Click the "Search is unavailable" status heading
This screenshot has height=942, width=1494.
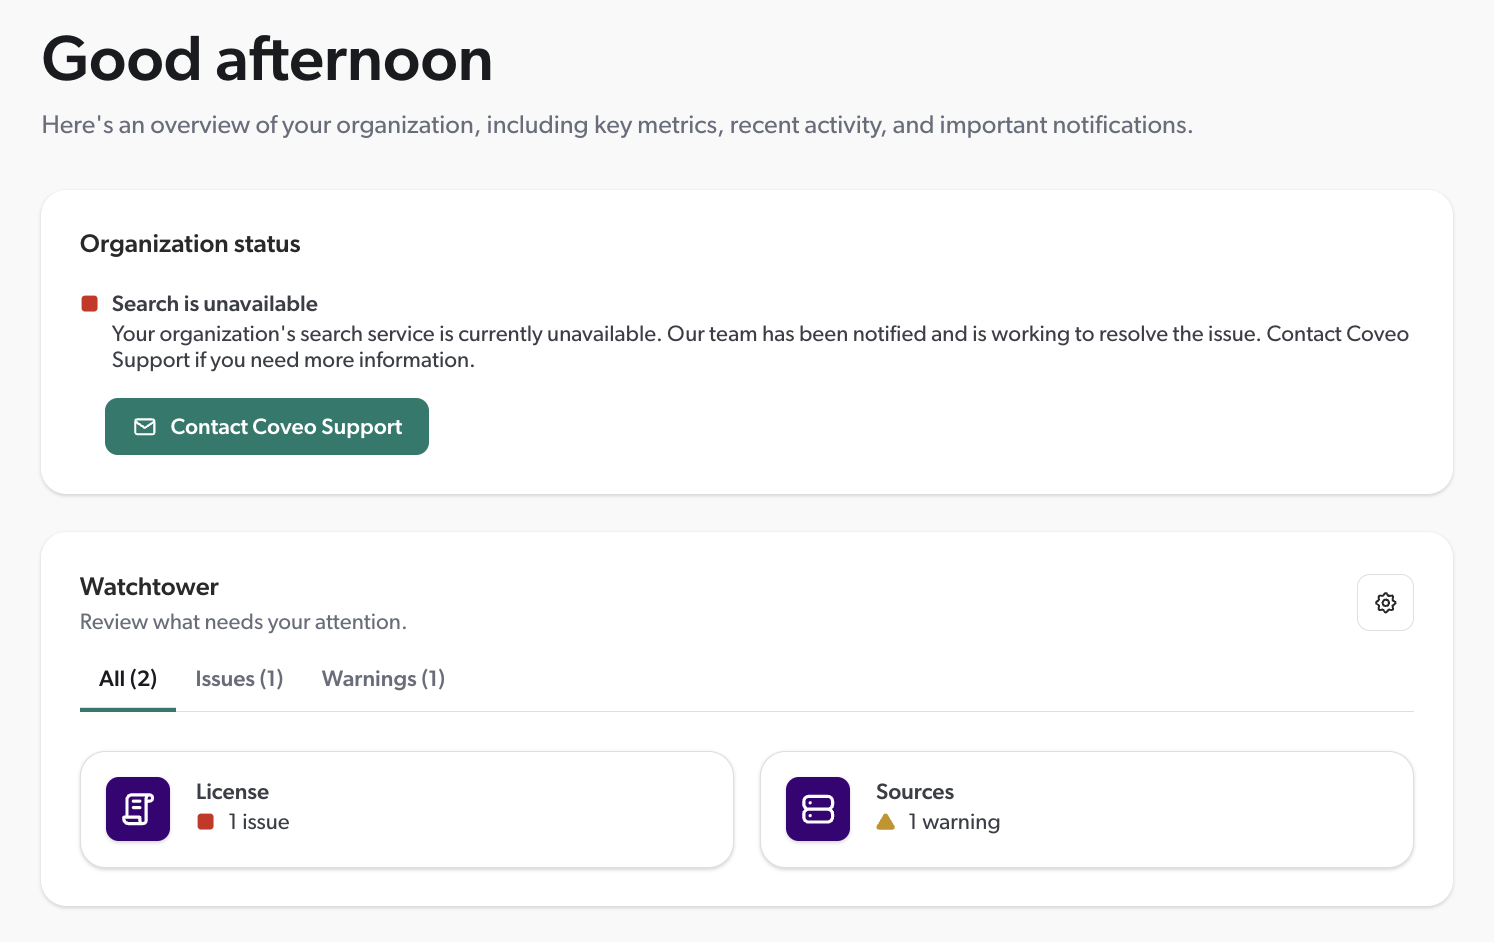click(x=215, y=304)
